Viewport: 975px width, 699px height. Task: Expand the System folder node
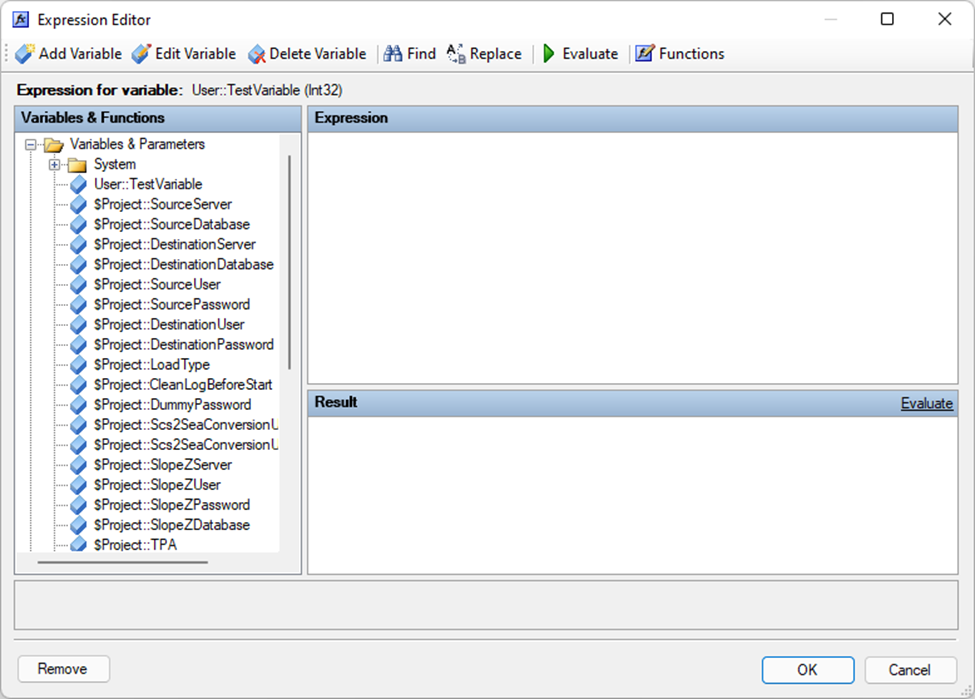[x=54, y=165]
